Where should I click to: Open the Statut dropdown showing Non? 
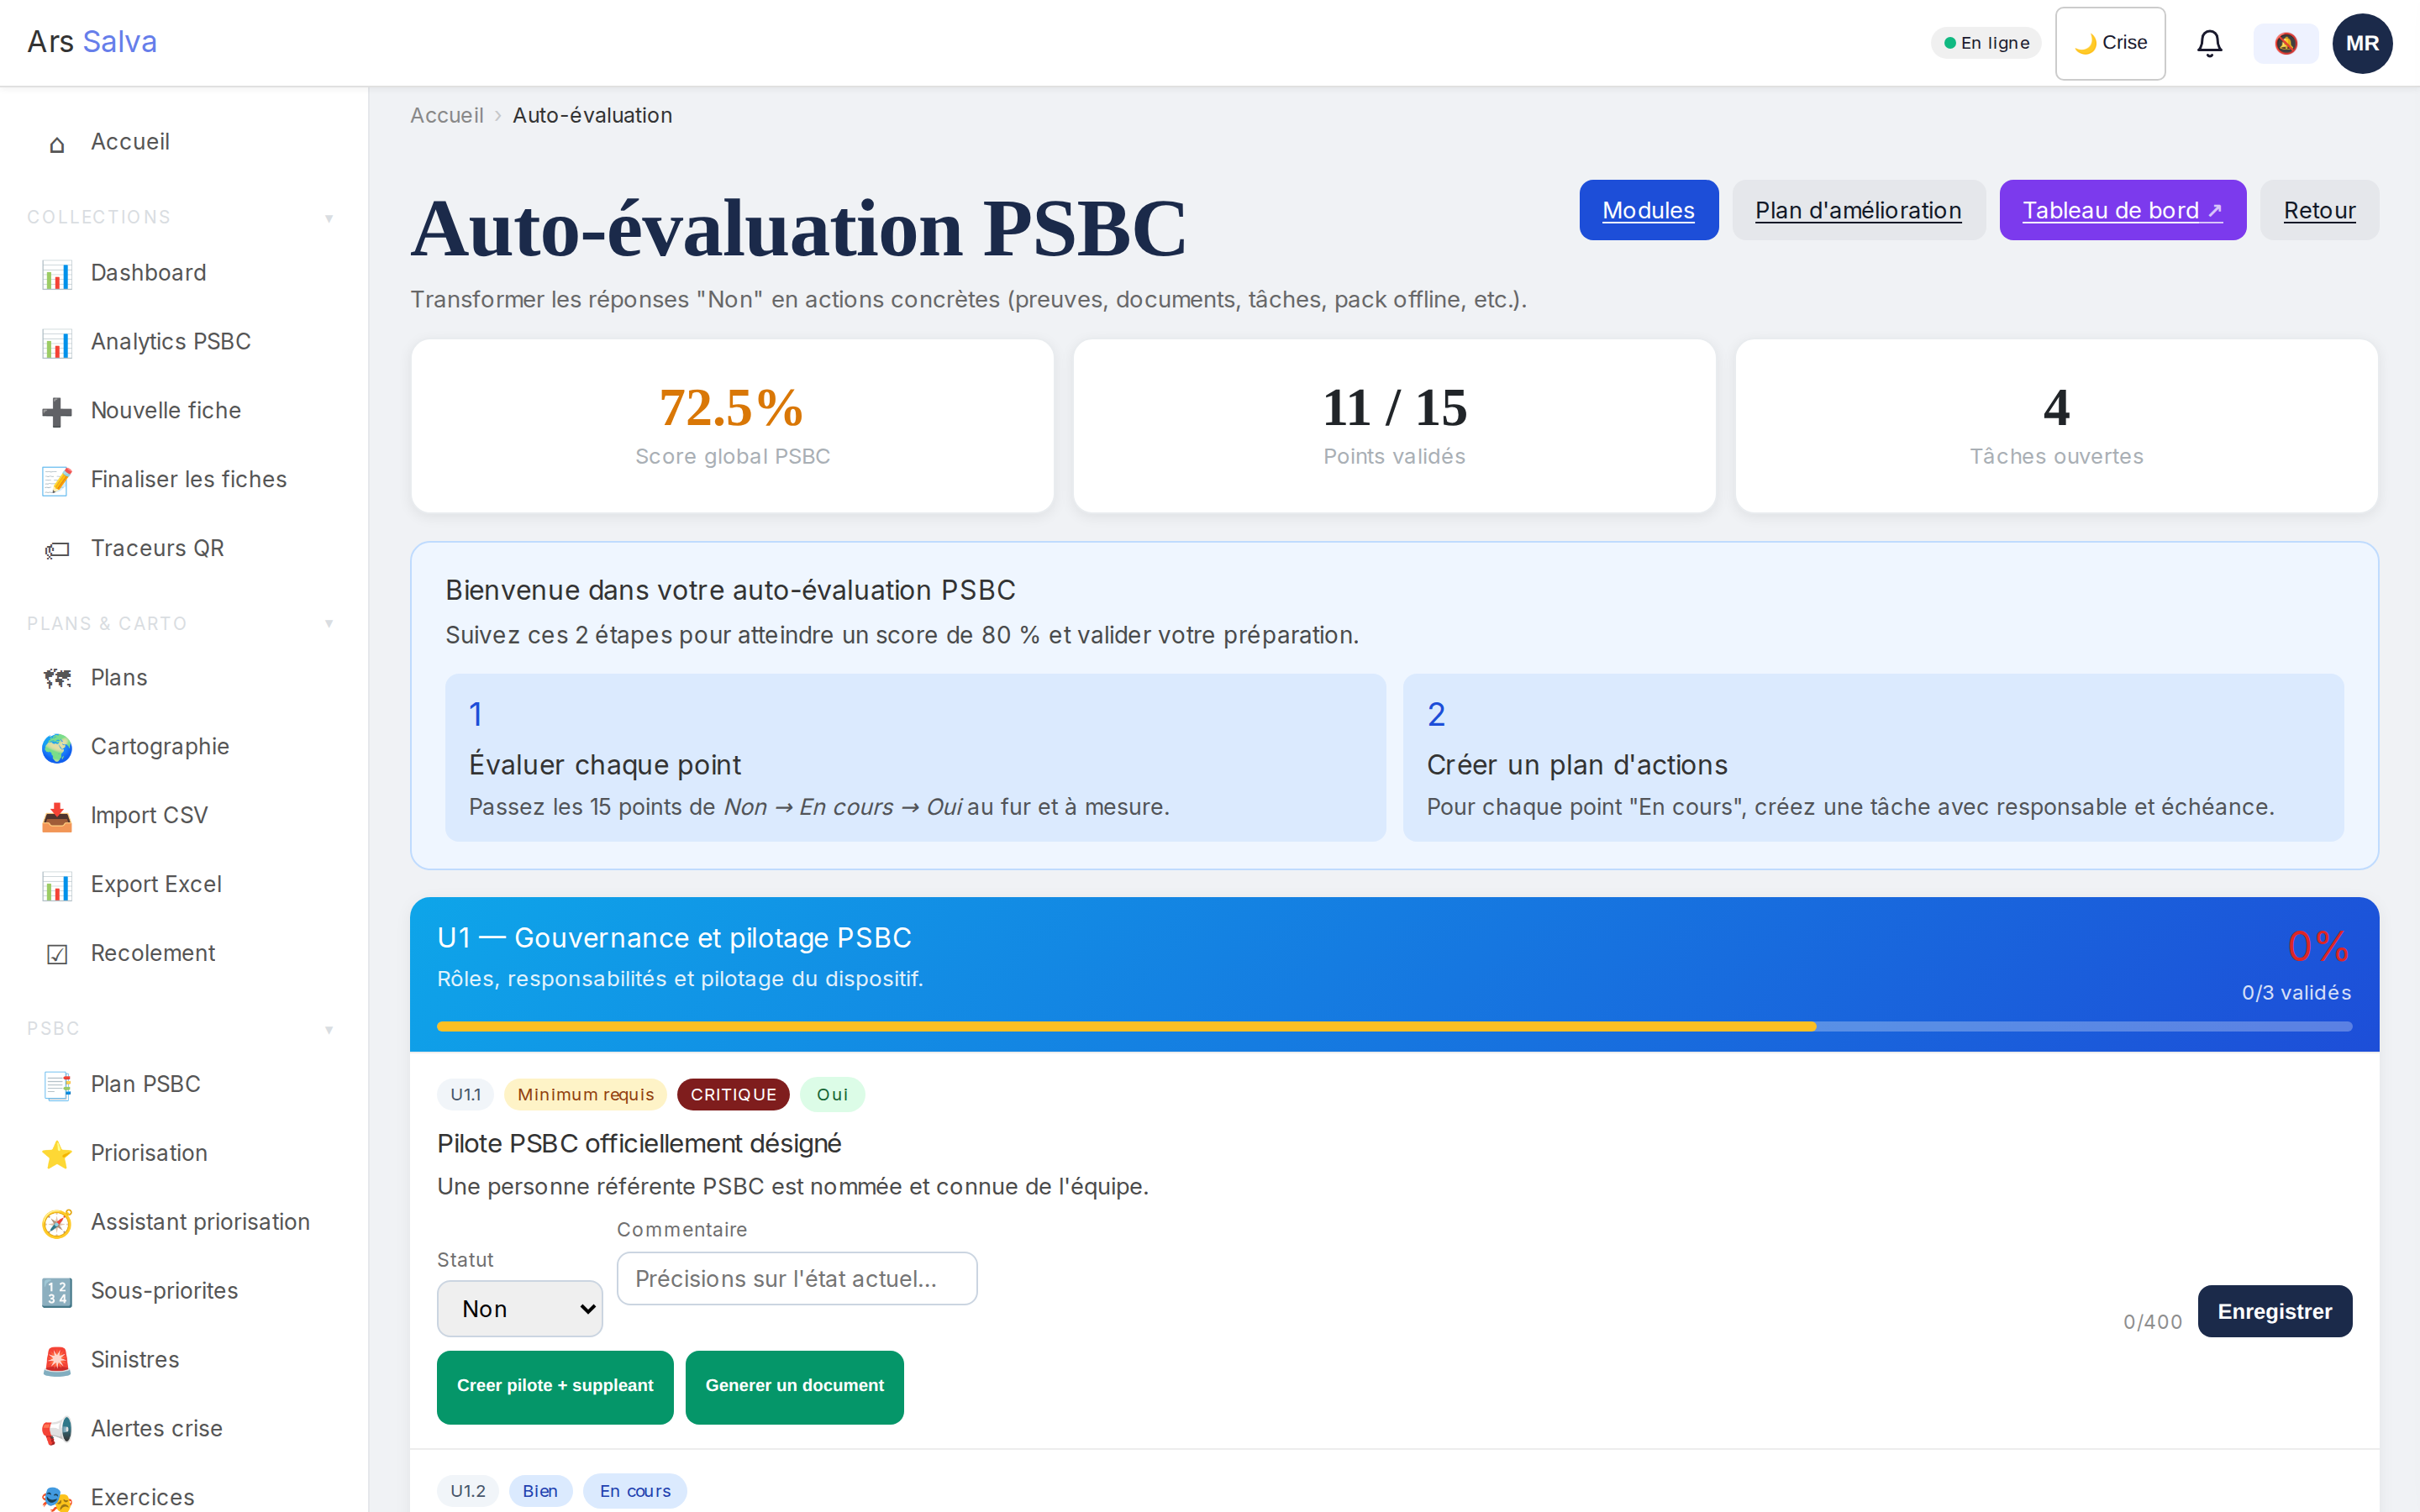520,1309
